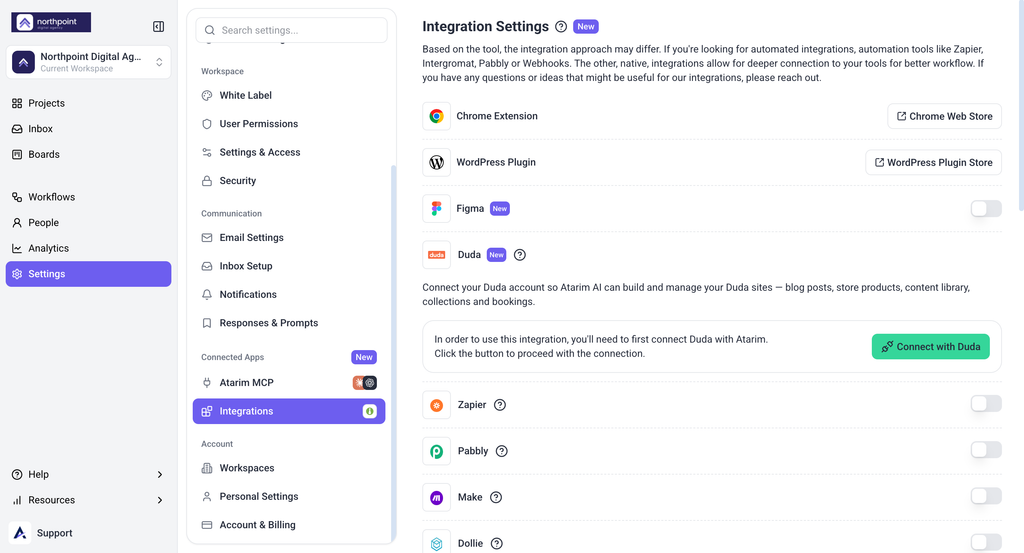Open Workspaces under Account
Image resolution: width=1024 pixels, height=553 pixels.
click(x=289, y=468)
